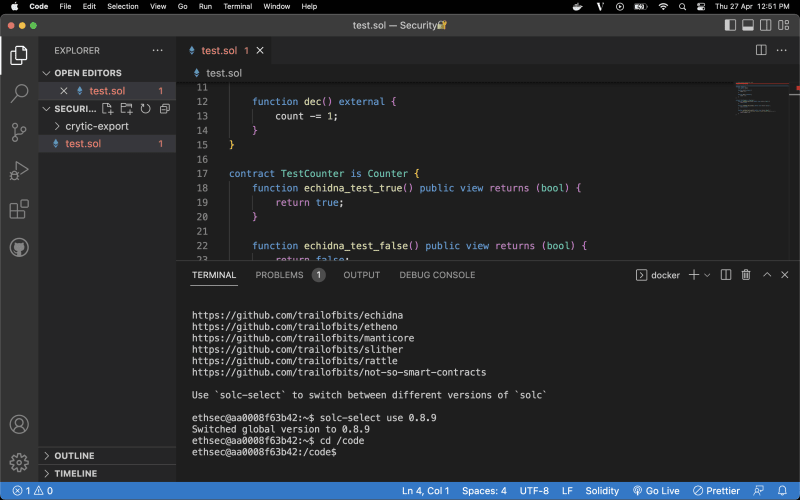Viewport: 800px width, 500px height.
Task: Kill the terminal with trash icon
Action: click(746, 275)
